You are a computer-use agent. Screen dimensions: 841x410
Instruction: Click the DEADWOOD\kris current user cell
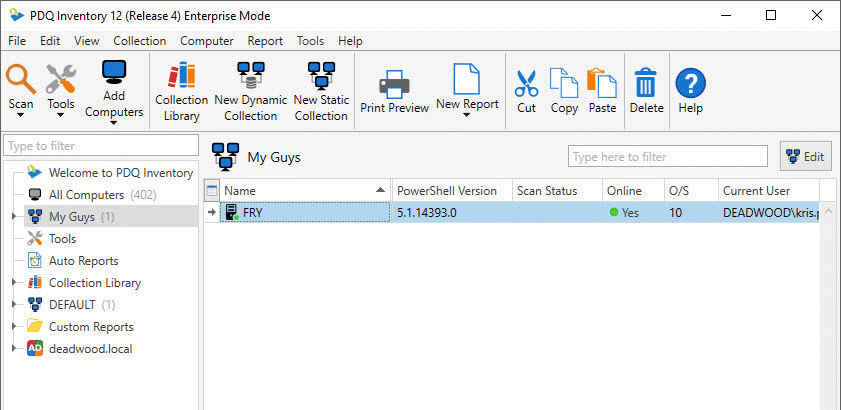coord(769,213)
